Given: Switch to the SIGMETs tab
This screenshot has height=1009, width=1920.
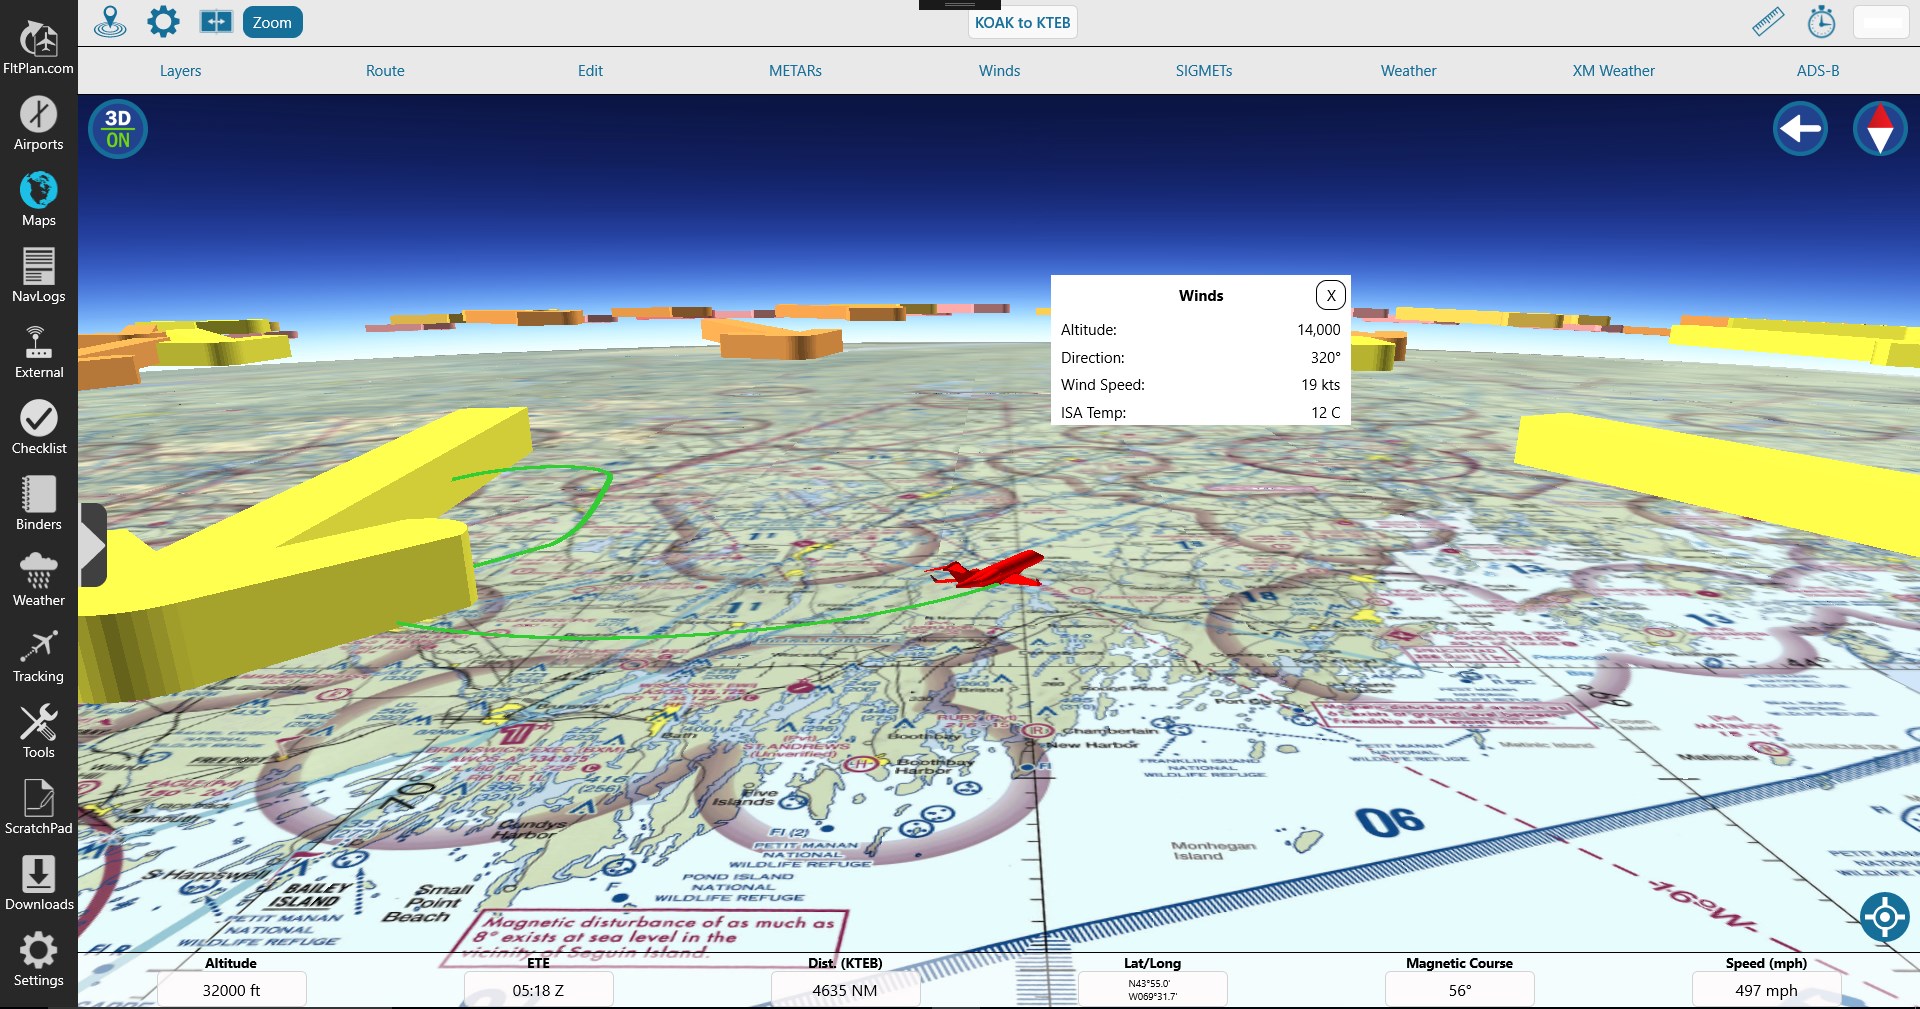Looking at the screenshot, I should tap(1203, 70).
